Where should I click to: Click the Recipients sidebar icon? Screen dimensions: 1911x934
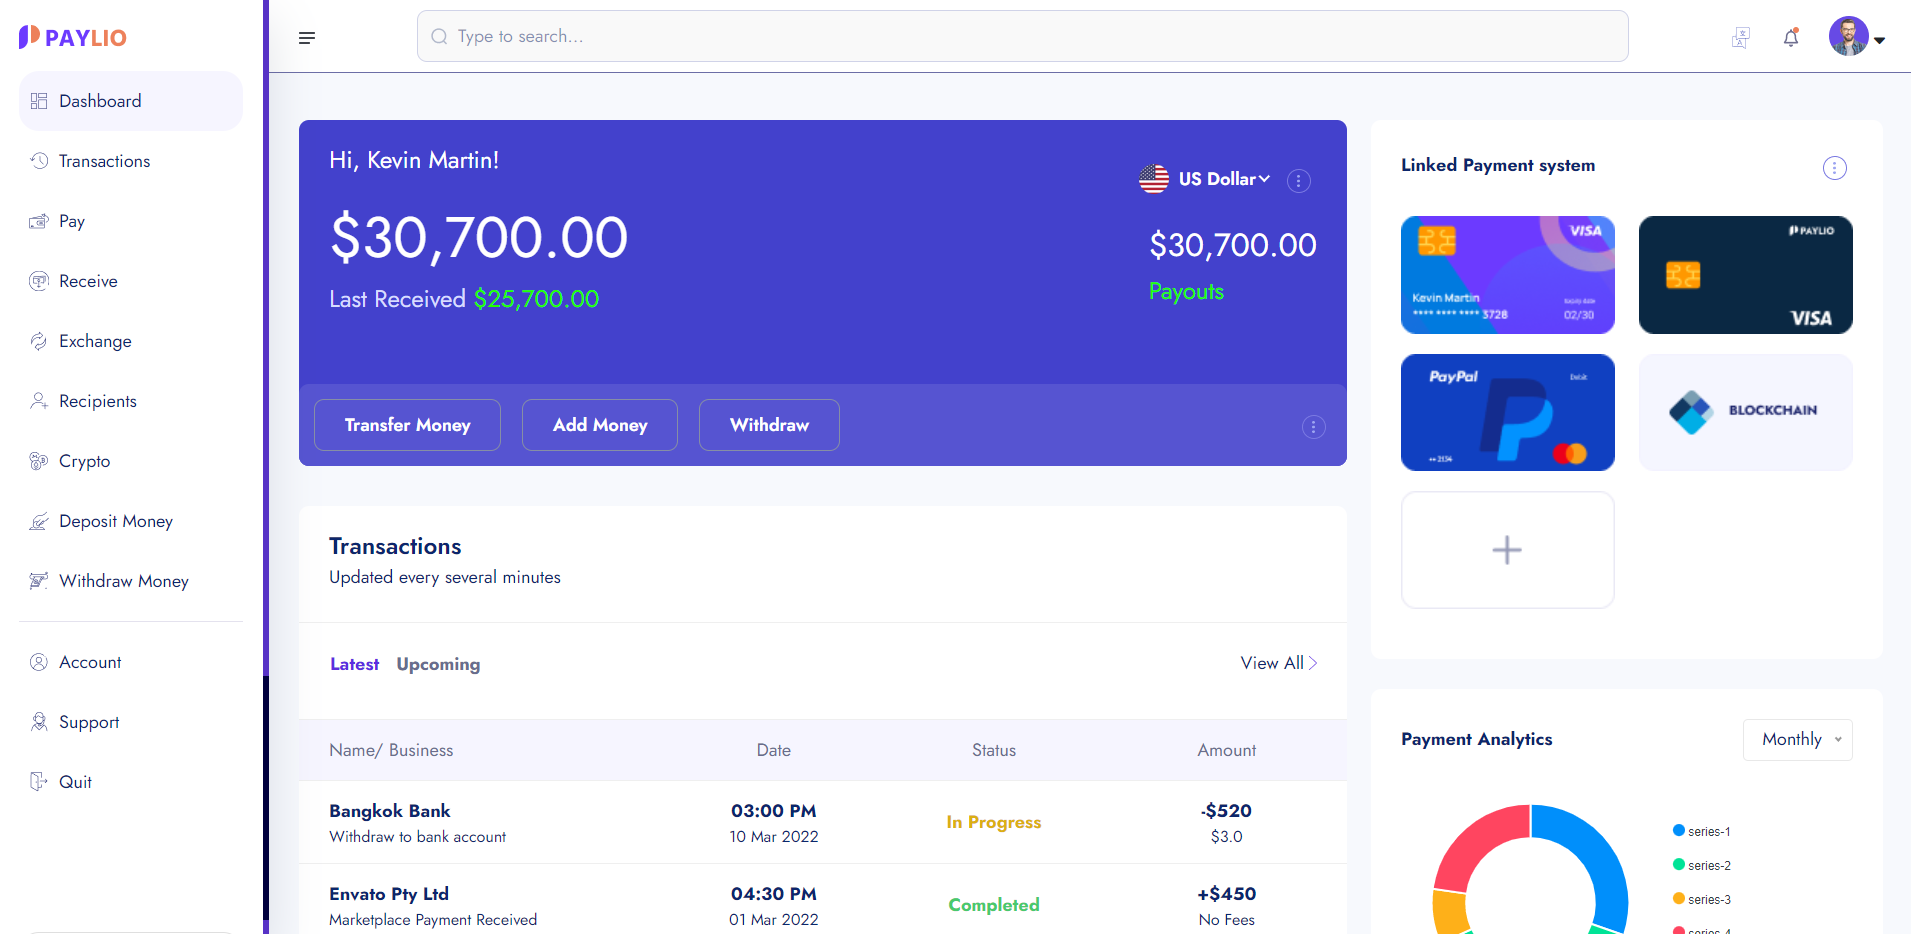tap(39, 401)
